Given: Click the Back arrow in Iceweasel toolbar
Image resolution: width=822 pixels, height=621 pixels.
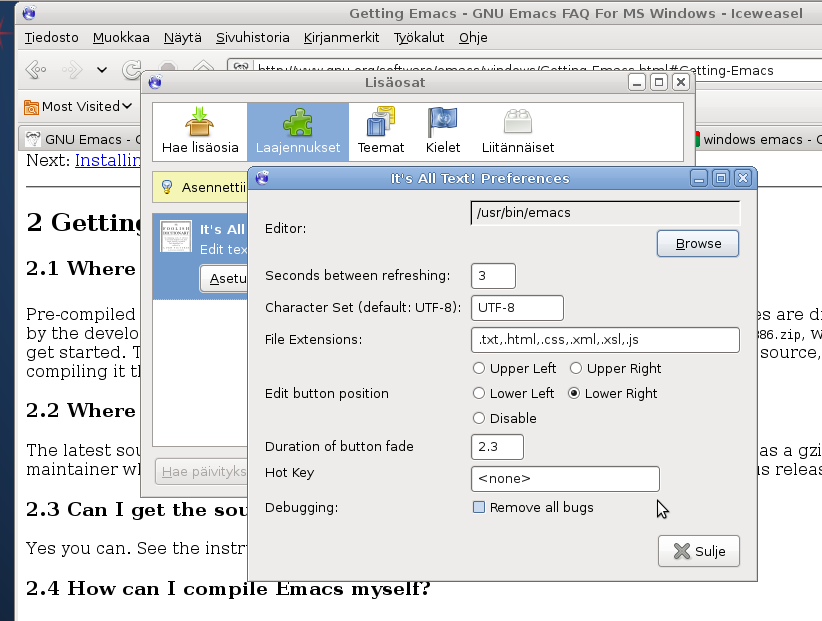Looking at the screenshot, I should point(36,69).
